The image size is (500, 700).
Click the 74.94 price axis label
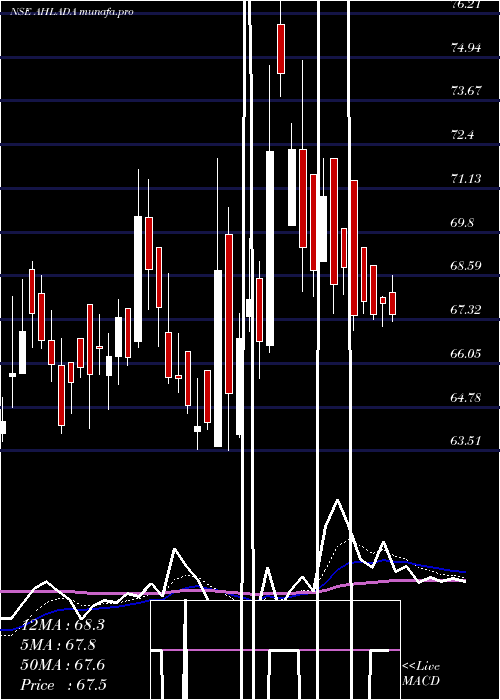(466, 48)
